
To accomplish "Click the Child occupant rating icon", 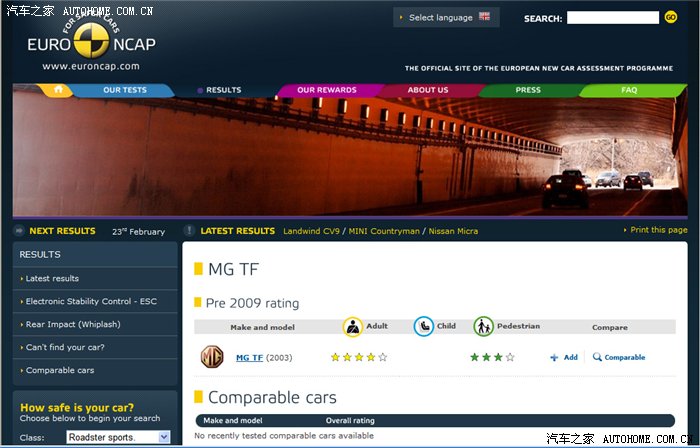I will (424, 327).
